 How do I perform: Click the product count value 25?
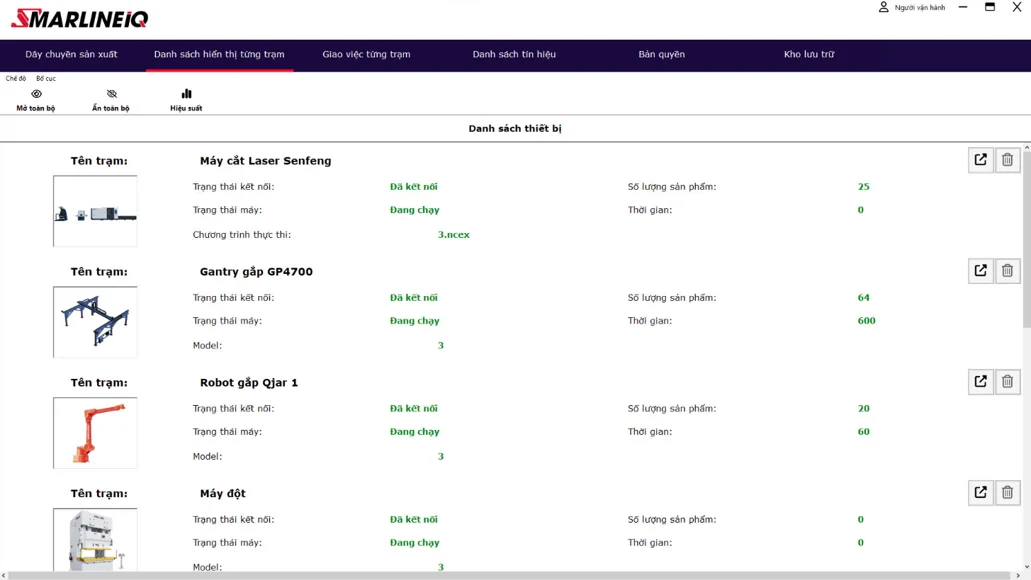click(x=863, y=187)
